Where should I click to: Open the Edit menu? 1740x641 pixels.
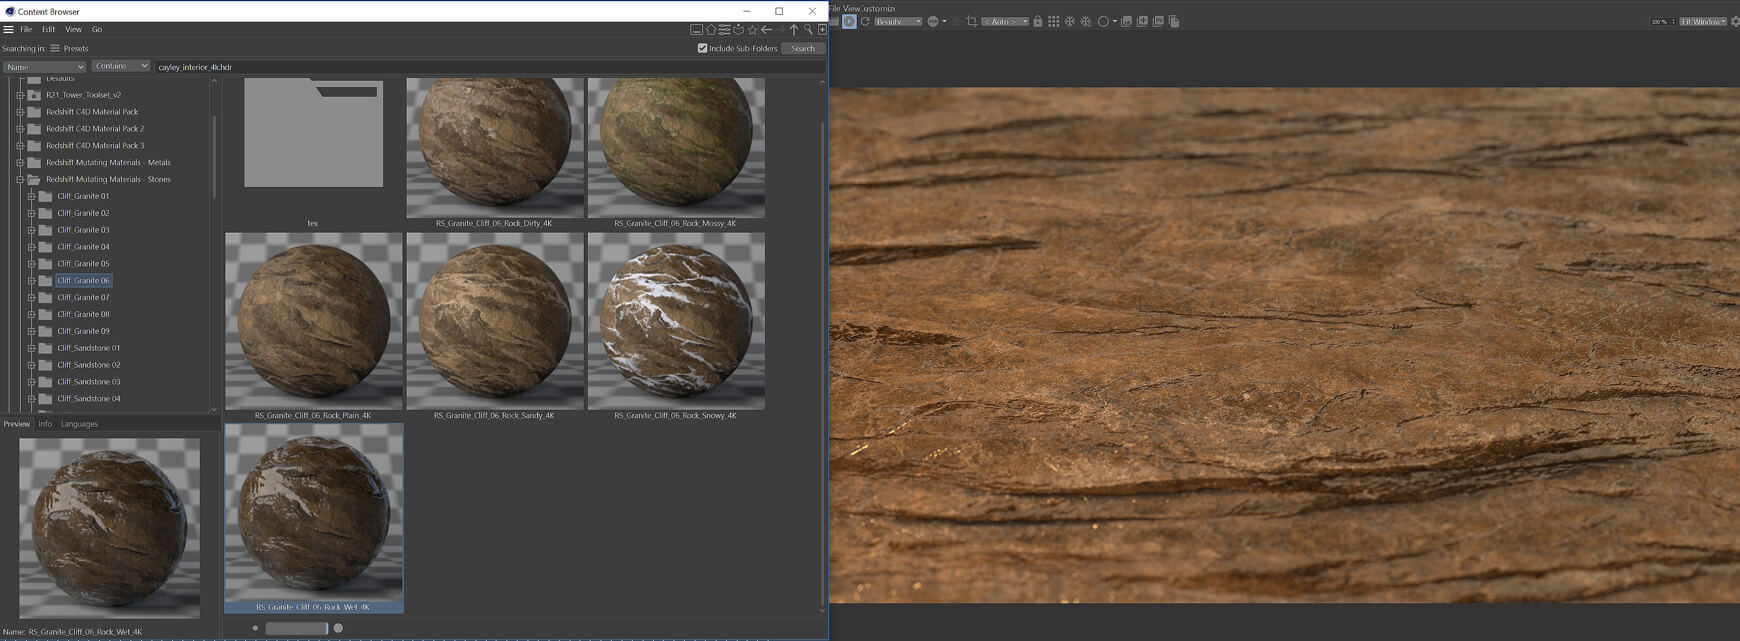click(x=48, y=30)
